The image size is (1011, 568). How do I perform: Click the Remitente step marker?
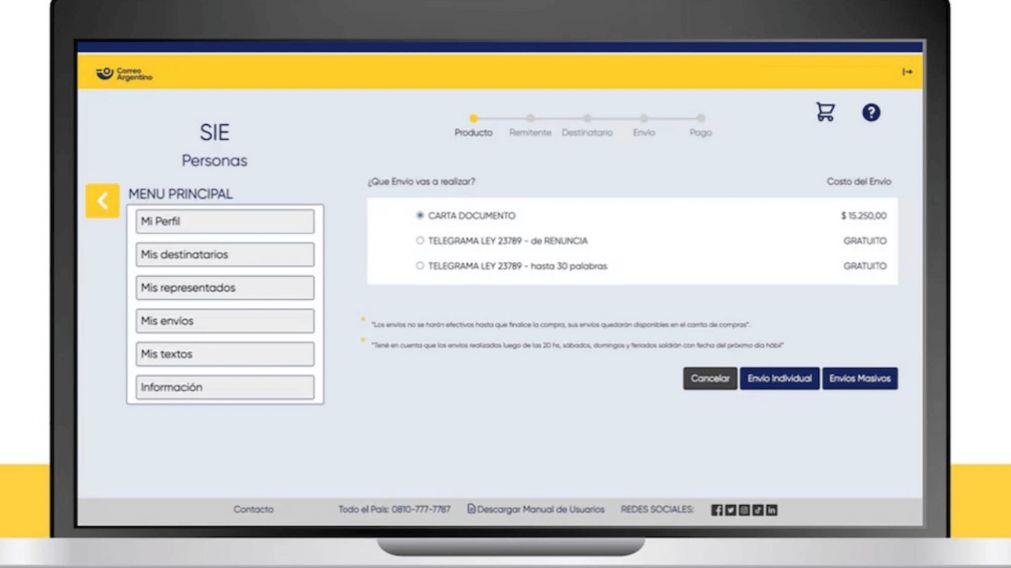[530, 119]
